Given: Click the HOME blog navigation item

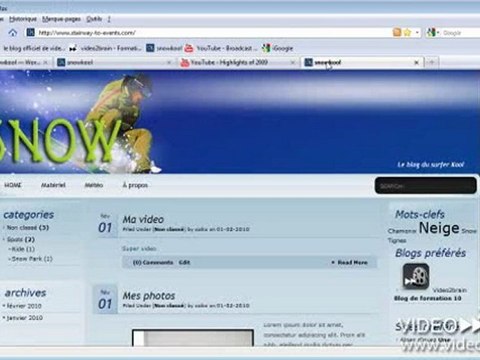Looking at the screenshot, I should tap(13, 185).
